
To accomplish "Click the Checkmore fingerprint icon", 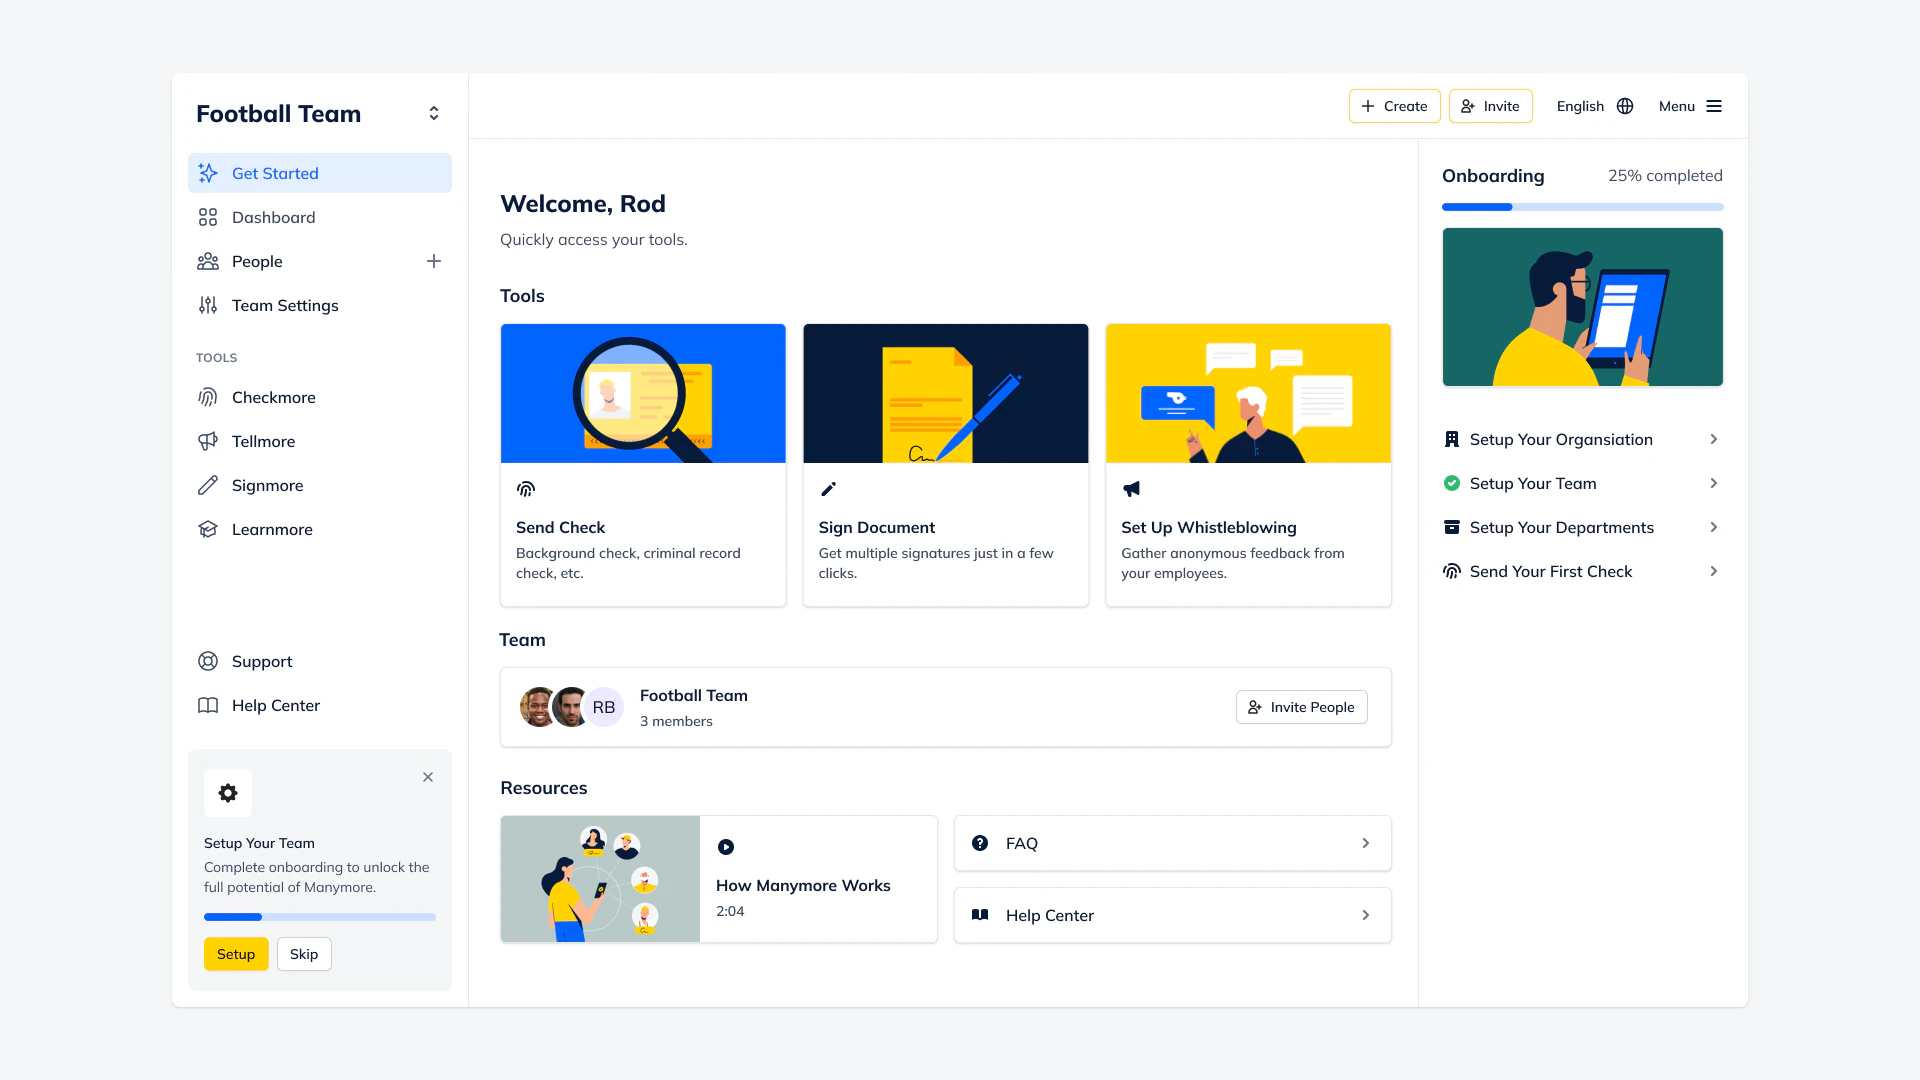I will pyautogui.click(x=208, y=397).
